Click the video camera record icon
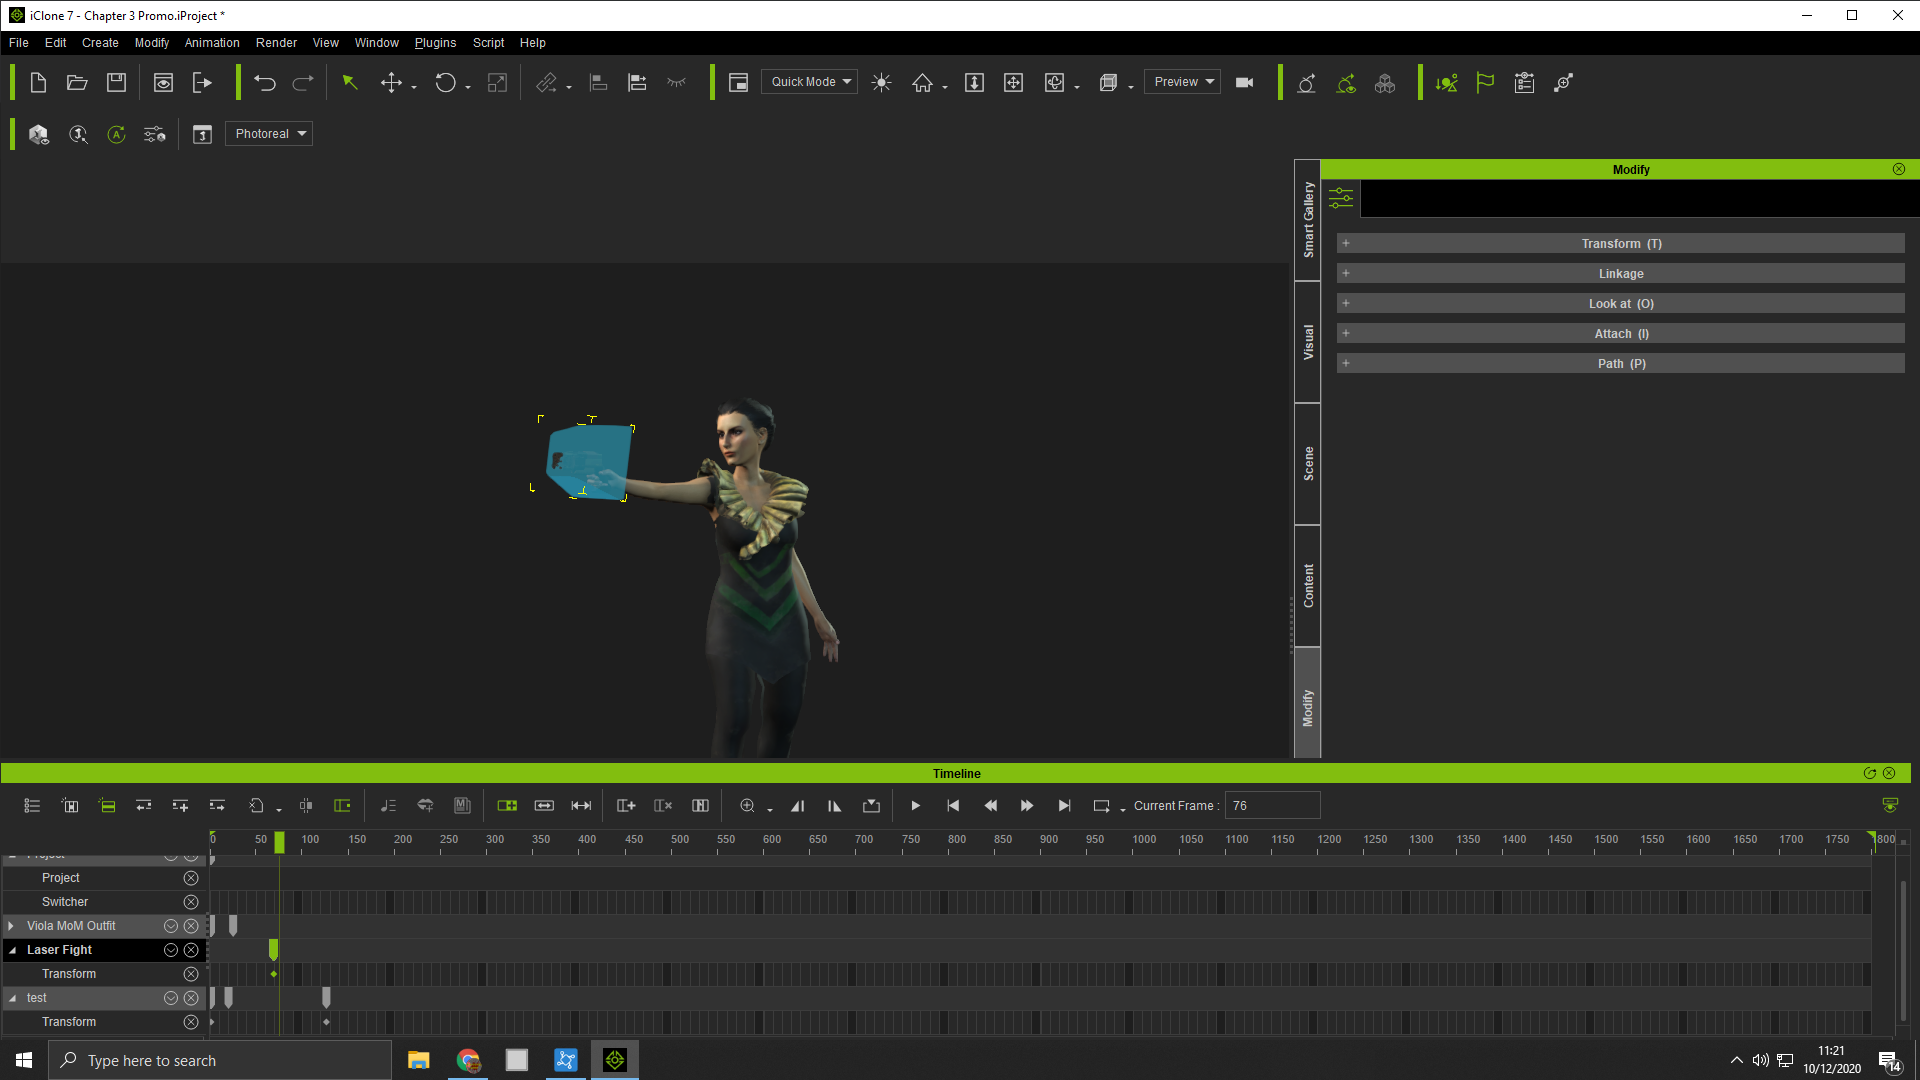Viewport: 1920px width, 1080px height. tap(1245, 83)
